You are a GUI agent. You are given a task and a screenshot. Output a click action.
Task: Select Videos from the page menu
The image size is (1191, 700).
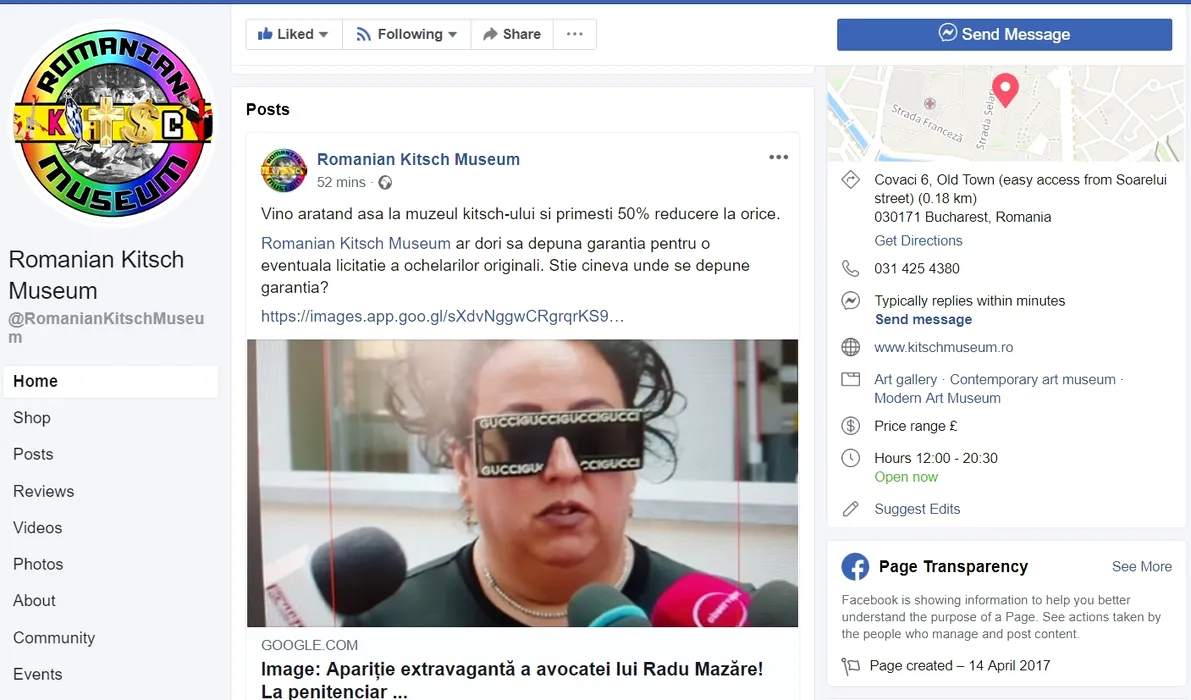click(38, 528)
